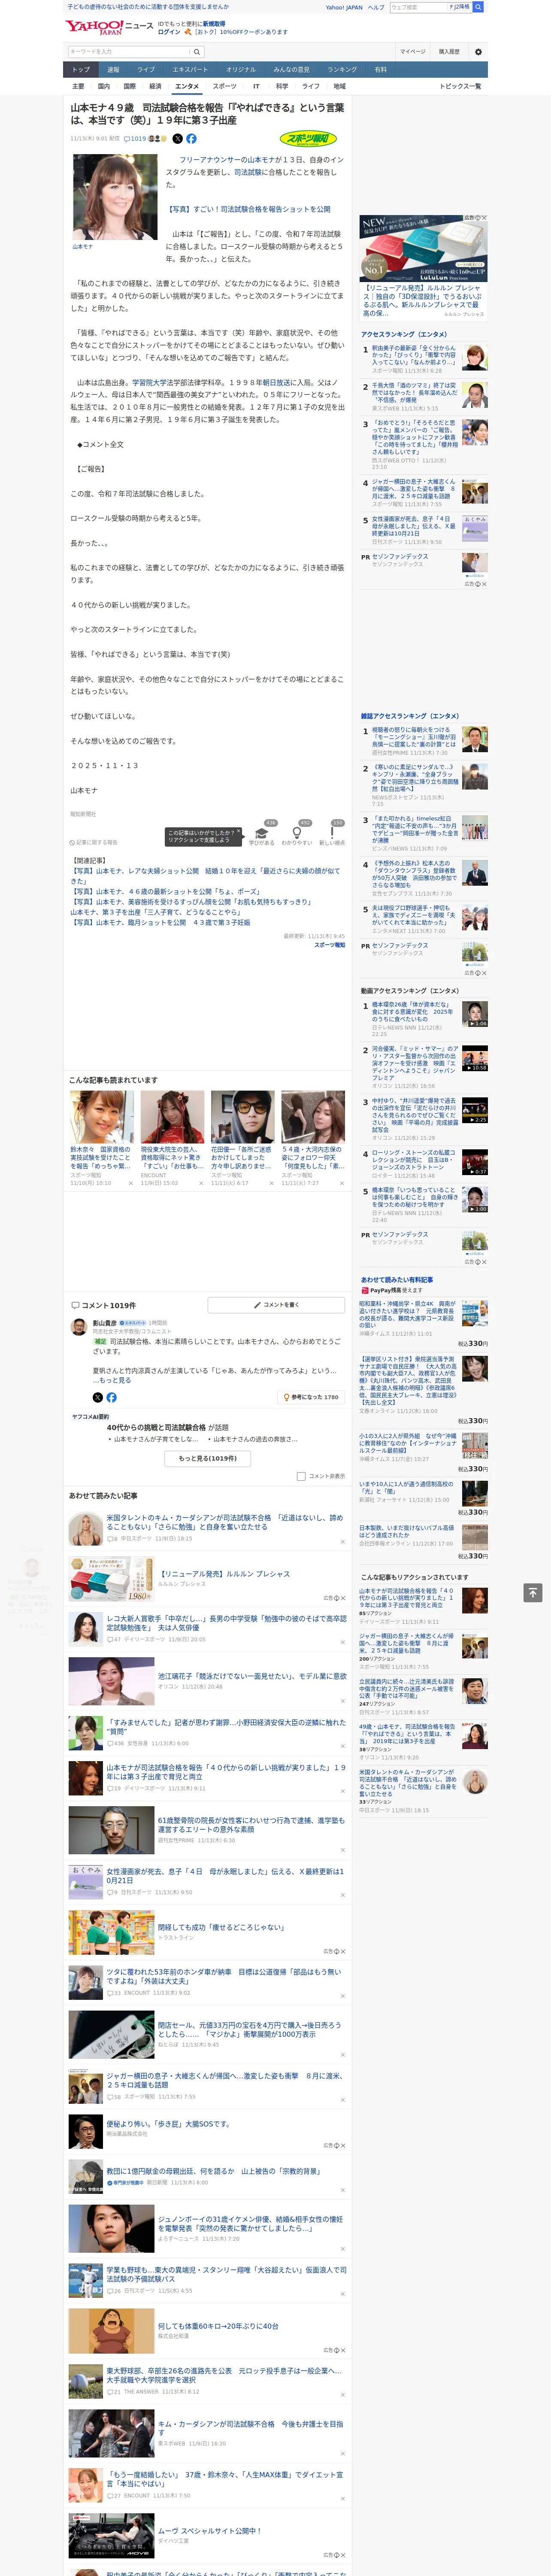Image resolution: width=551 pixels, height=2576 pixels.
Task: Share expert comment on X
Action: click(97, 1397)
